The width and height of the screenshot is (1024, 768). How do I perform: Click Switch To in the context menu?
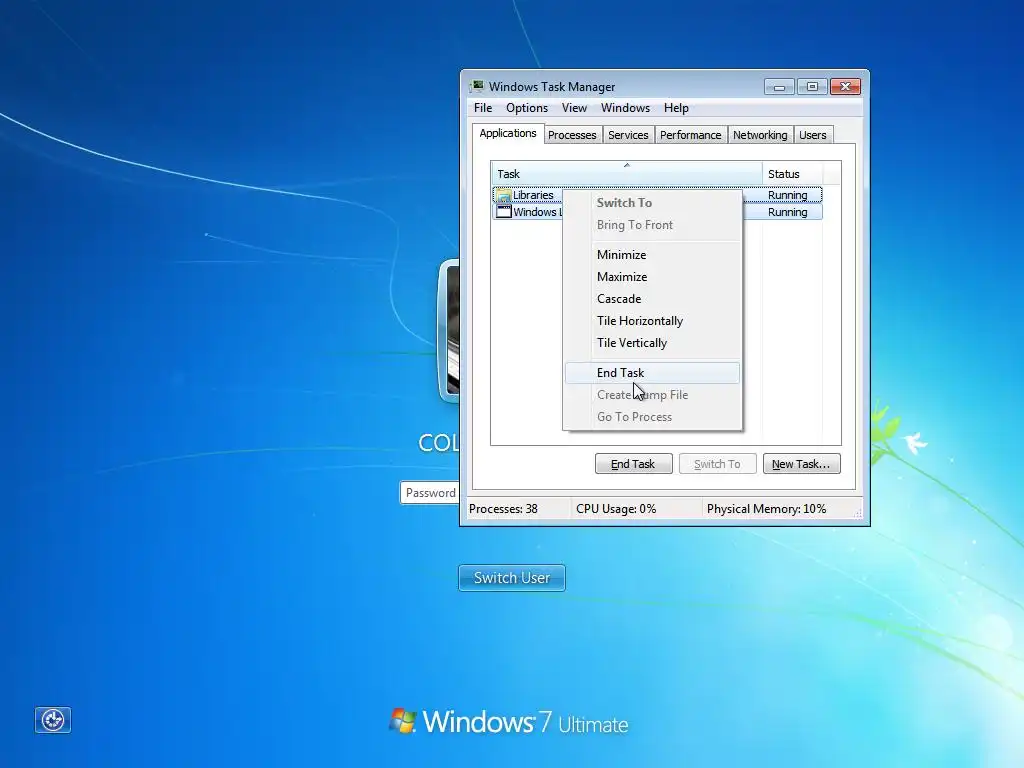(652, 202)
